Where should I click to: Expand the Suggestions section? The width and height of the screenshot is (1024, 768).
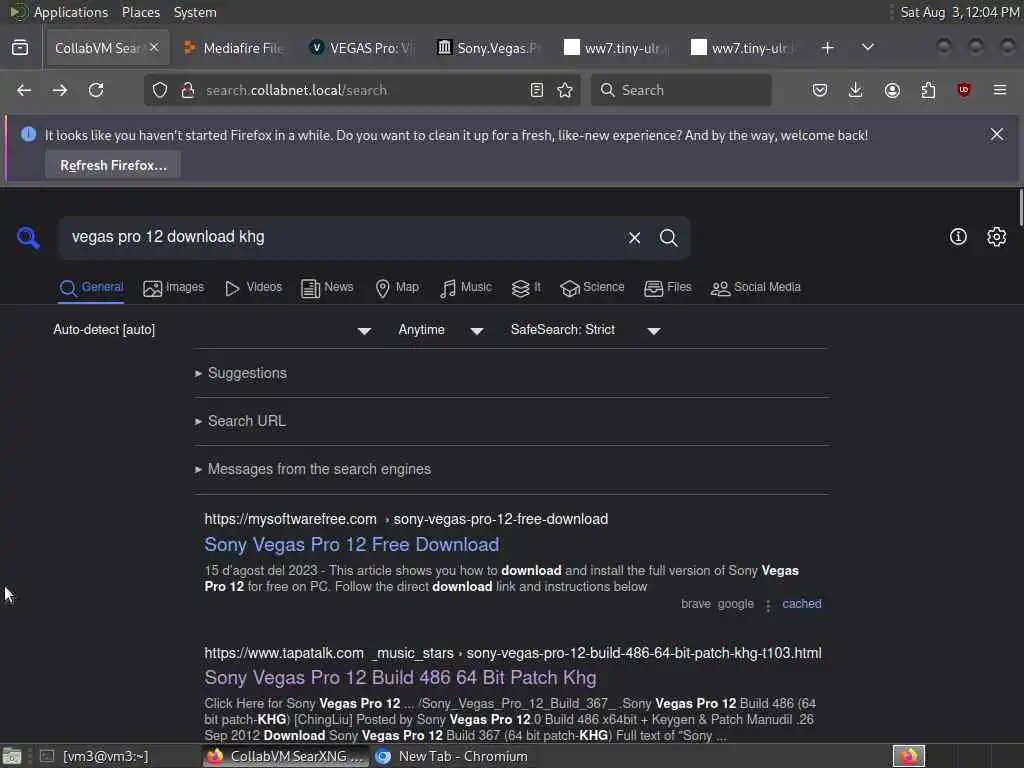pos(247,373)
